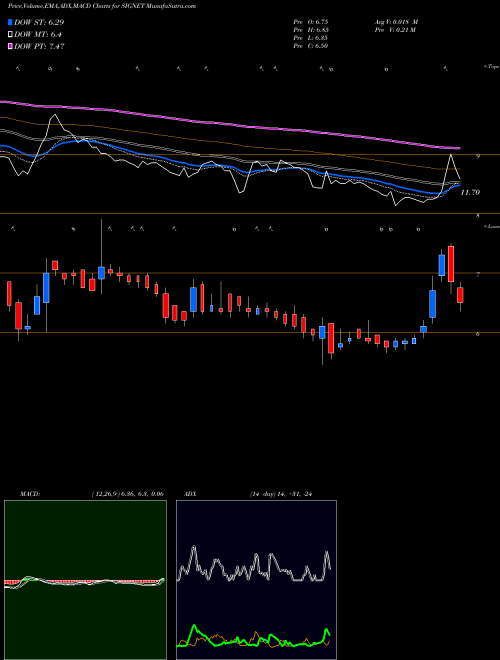Click the ADX panel heading label
500x660 pixels.
point(190,494)
